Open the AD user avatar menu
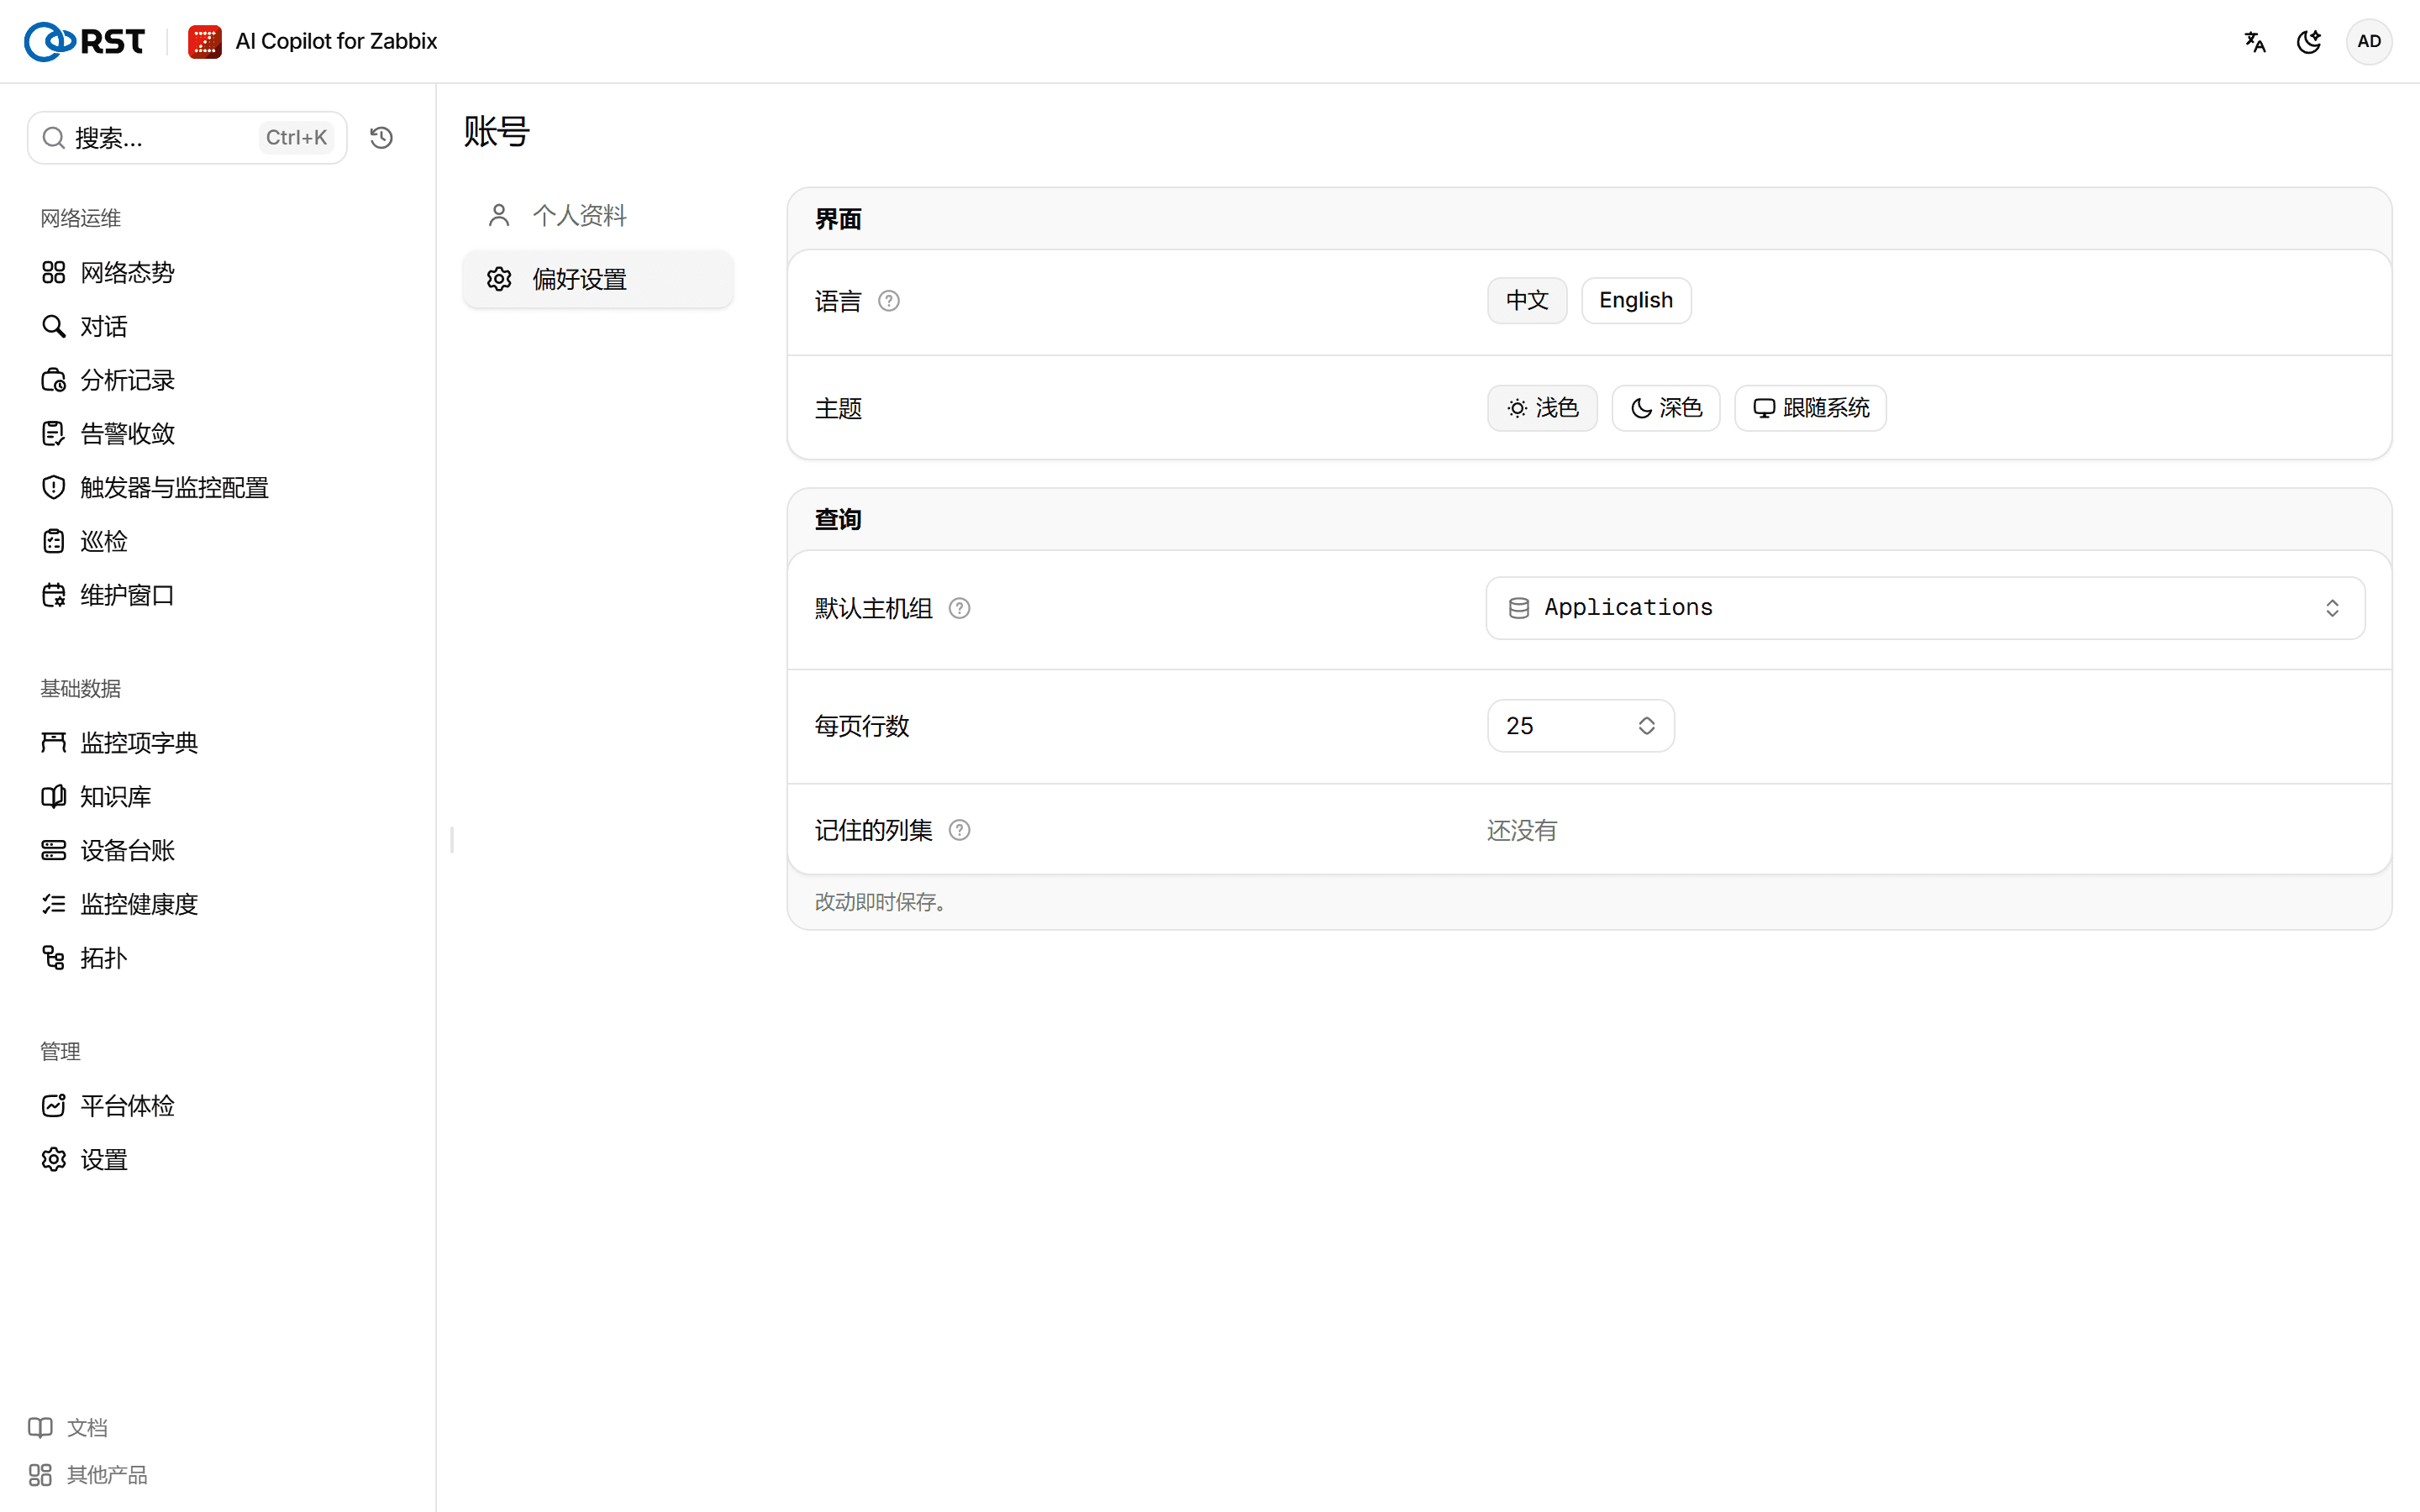This screenshot has width=2420, height=1512. pos(2369,41)
